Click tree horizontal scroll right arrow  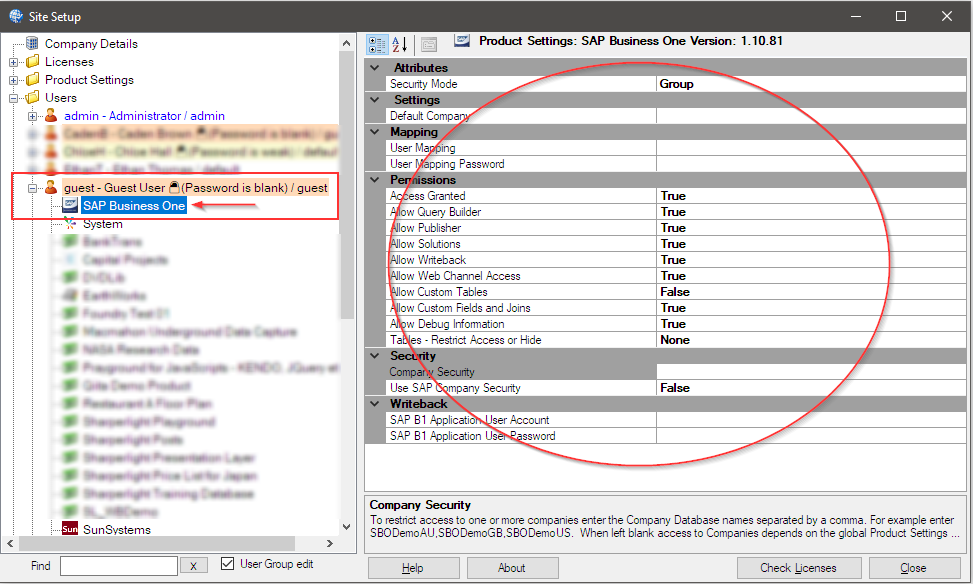click(330, 543)
